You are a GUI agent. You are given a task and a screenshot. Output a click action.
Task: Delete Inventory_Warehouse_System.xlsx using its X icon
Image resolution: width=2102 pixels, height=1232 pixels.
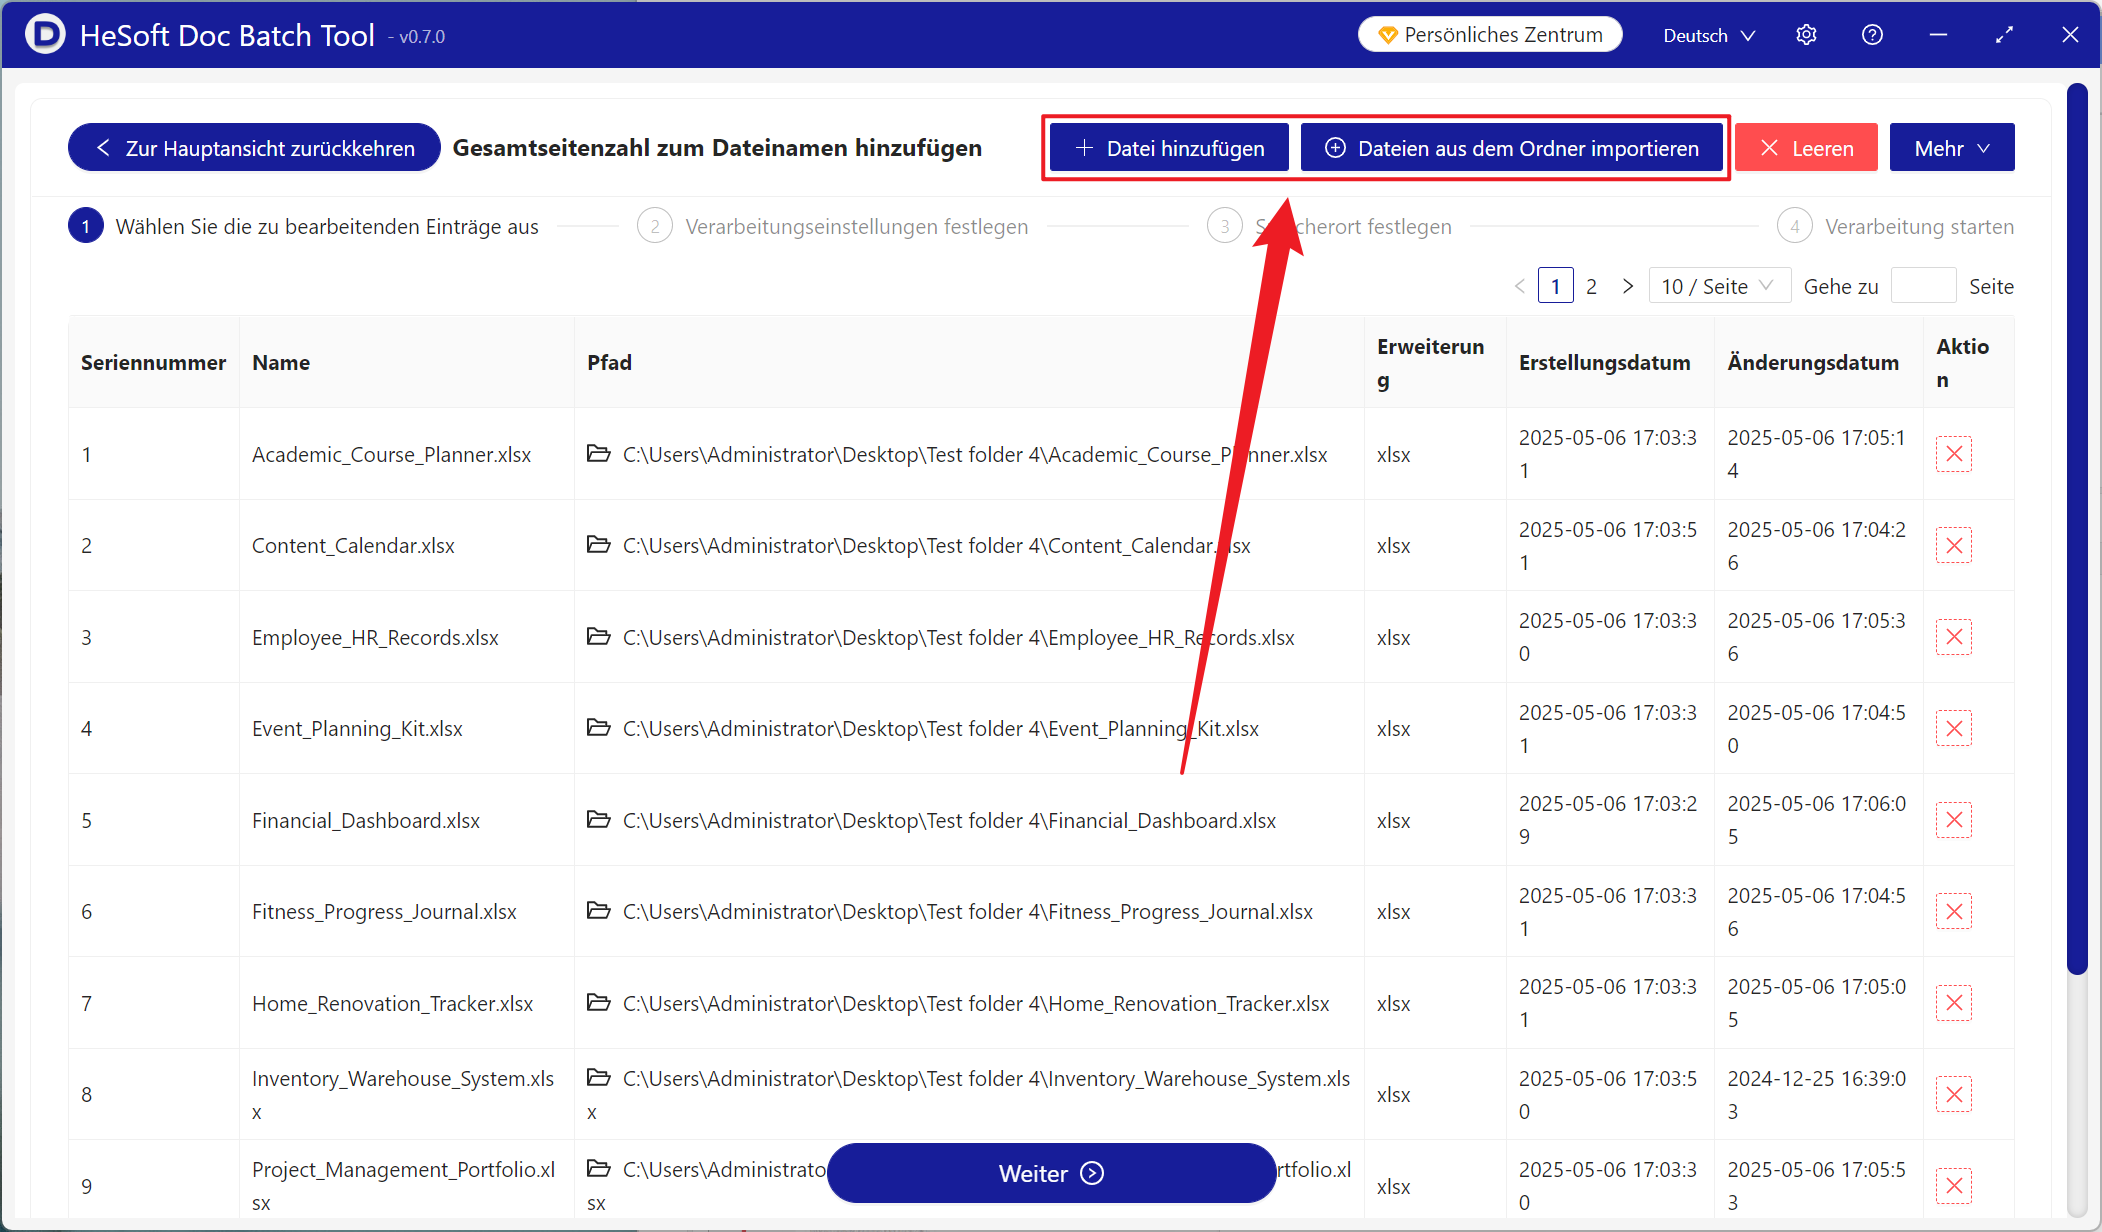(1953, 1094)
